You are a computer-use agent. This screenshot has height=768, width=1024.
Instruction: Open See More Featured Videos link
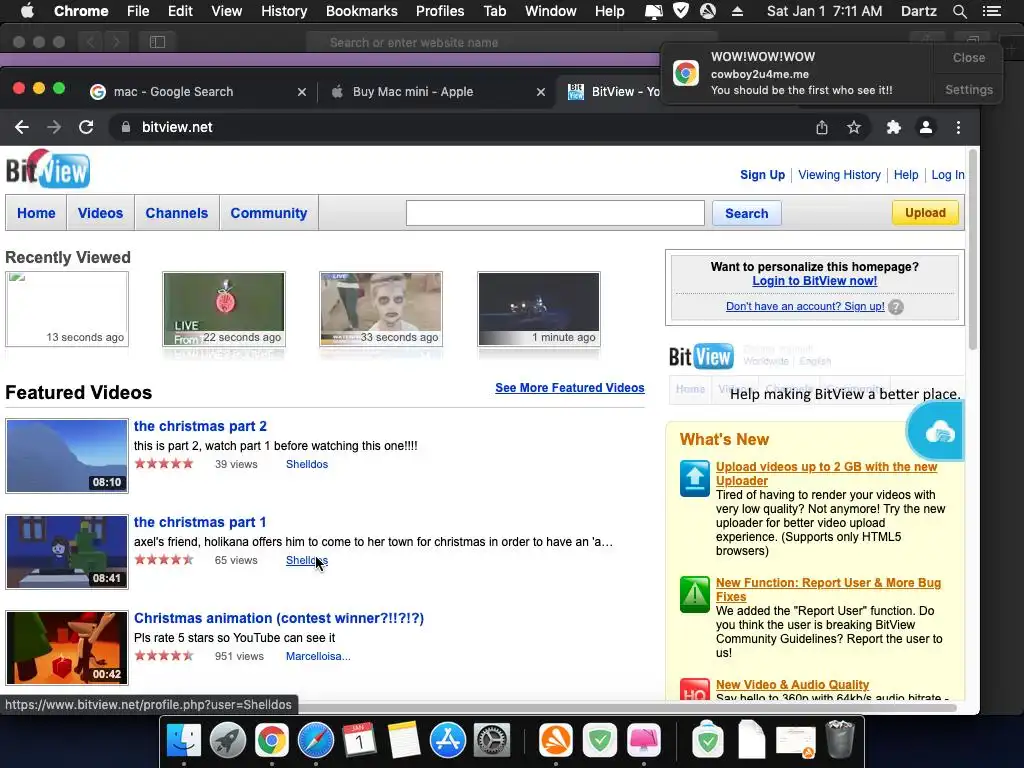click(x=569, y=388)
